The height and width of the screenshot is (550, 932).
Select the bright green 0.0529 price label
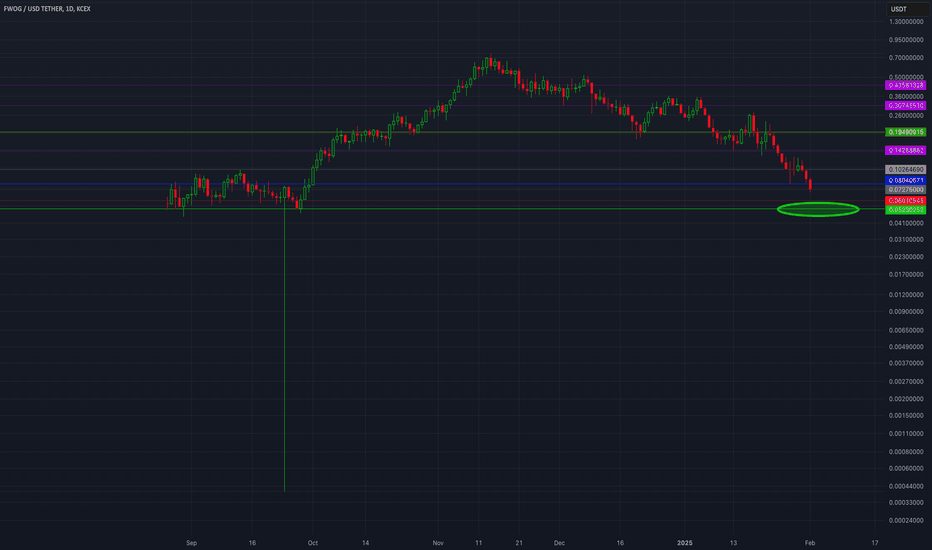tap(905, 210)
